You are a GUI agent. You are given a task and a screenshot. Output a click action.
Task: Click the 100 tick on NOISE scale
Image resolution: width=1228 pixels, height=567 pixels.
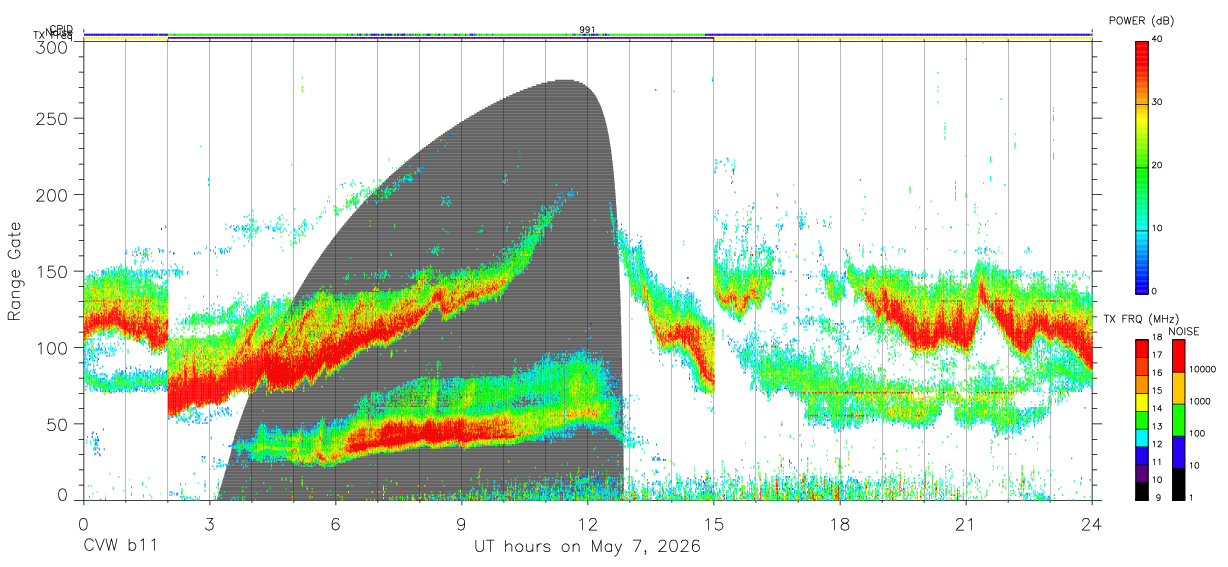(x=1199, y=433)
